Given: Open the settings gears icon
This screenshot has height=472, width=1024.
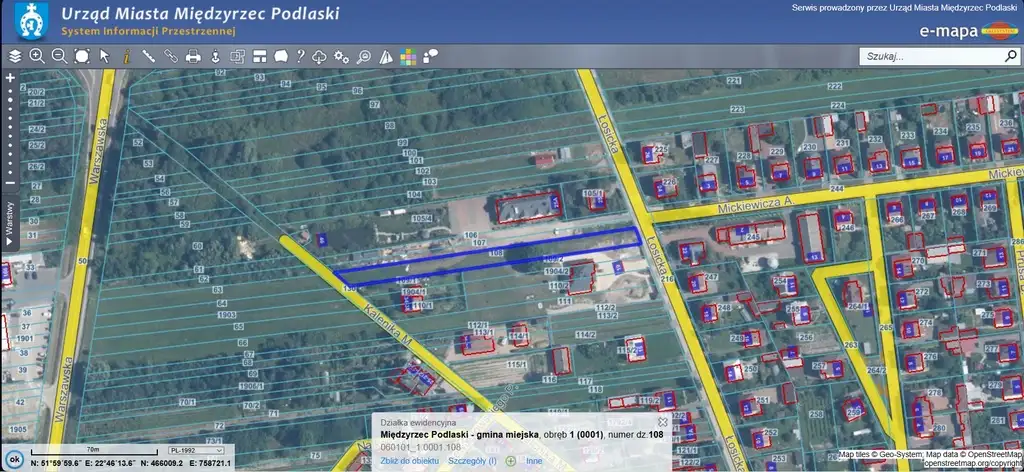Looking at the screenshot, I should point(342,56).
